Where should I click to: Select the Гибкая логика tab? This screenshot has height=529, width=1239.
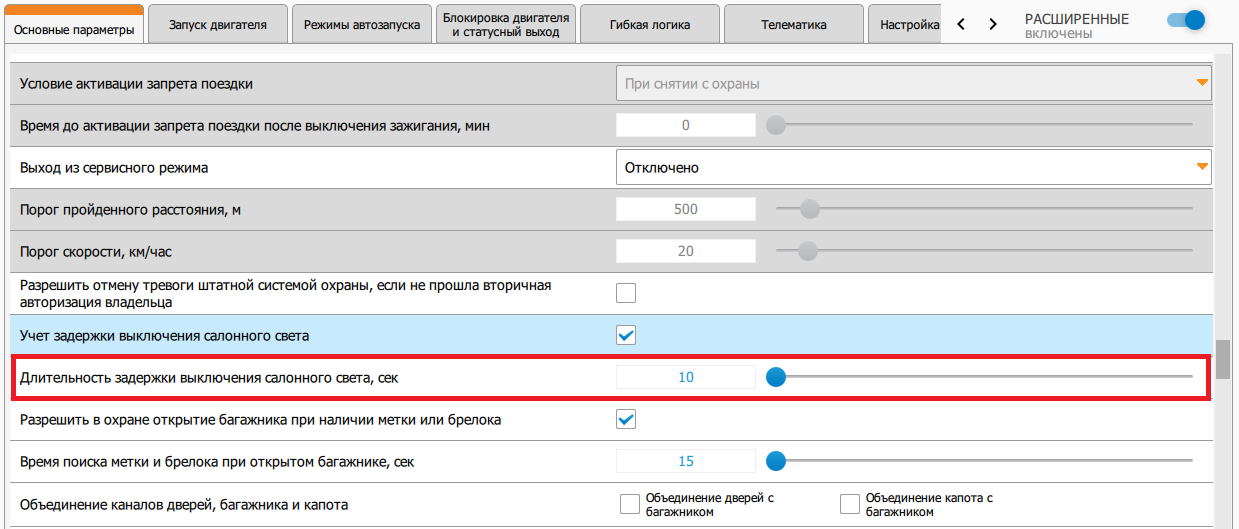[x=649, y=25]
